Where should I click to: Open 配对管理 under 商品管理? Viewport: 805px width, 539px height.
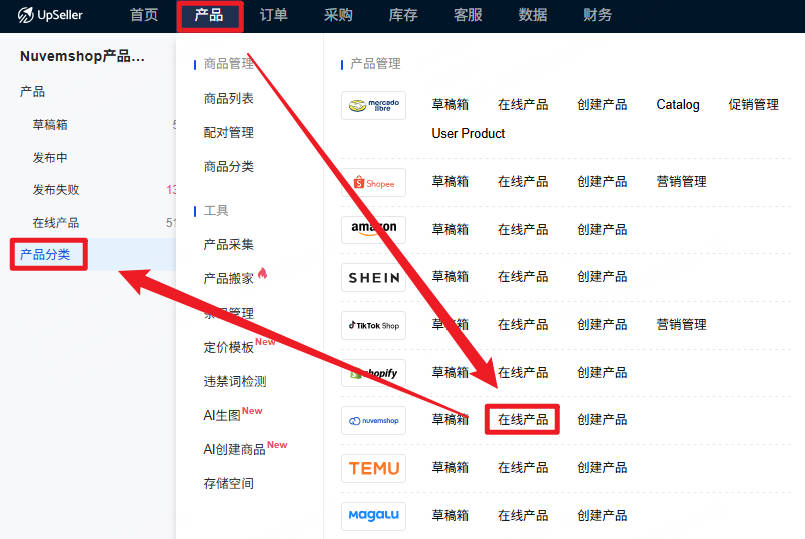click(228, 132)
